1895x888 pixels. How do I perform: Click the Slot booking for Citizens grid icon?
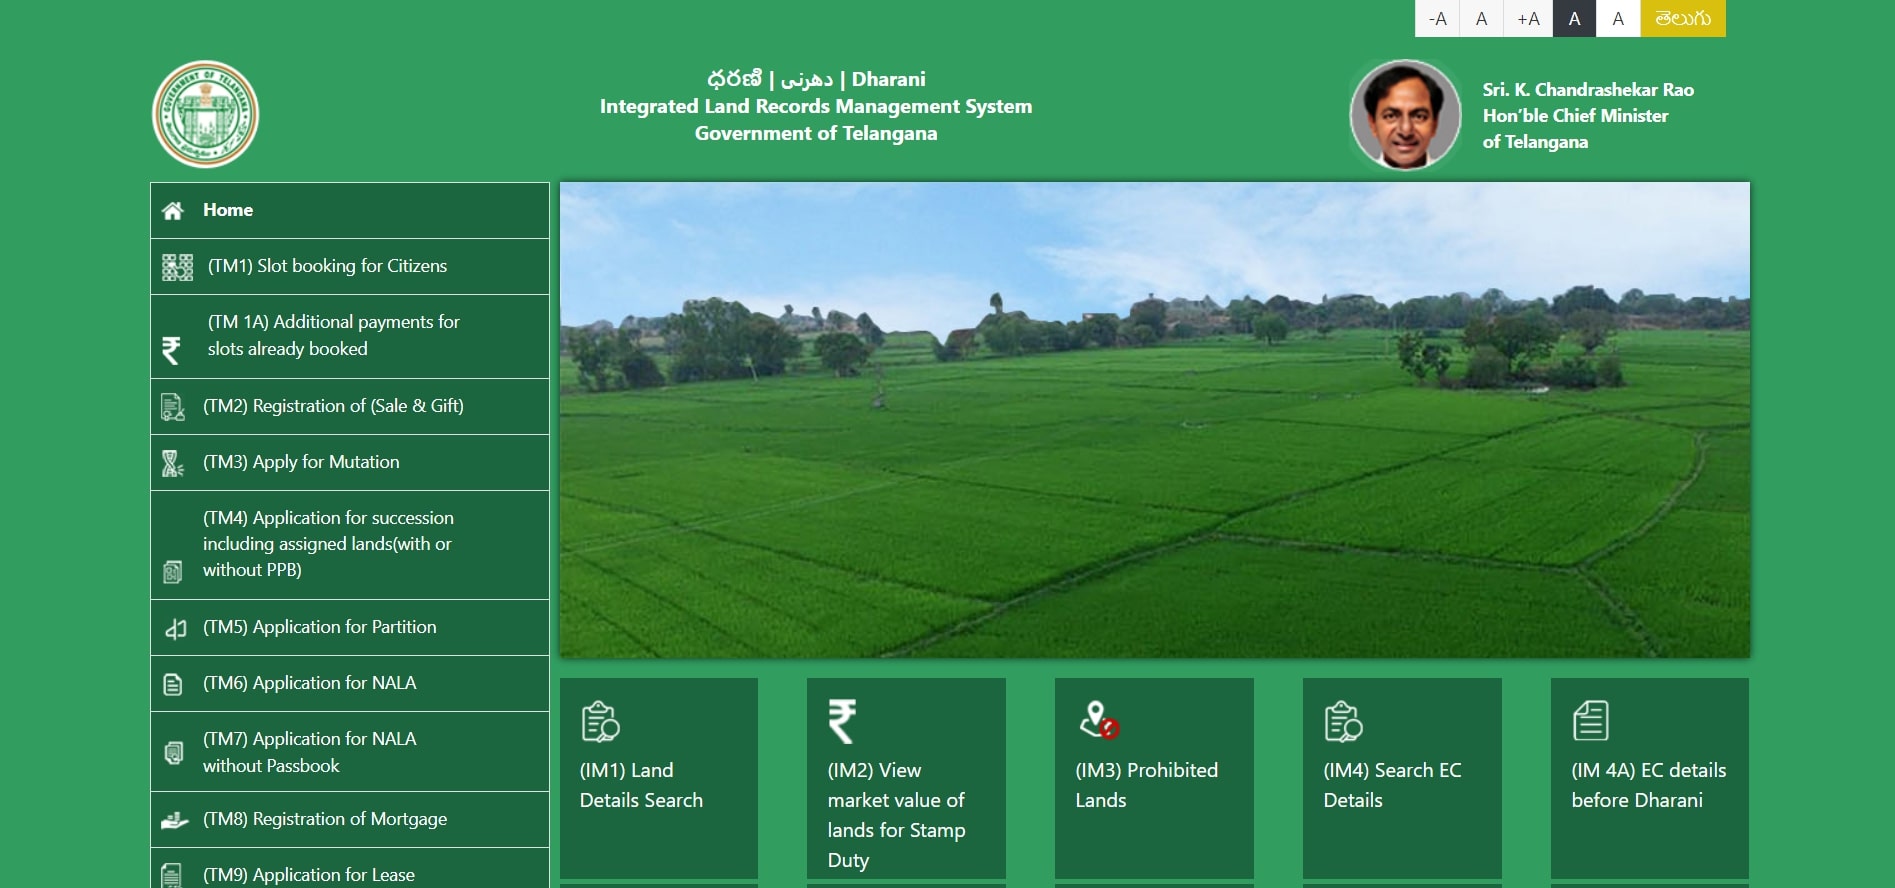coord(177,267)
